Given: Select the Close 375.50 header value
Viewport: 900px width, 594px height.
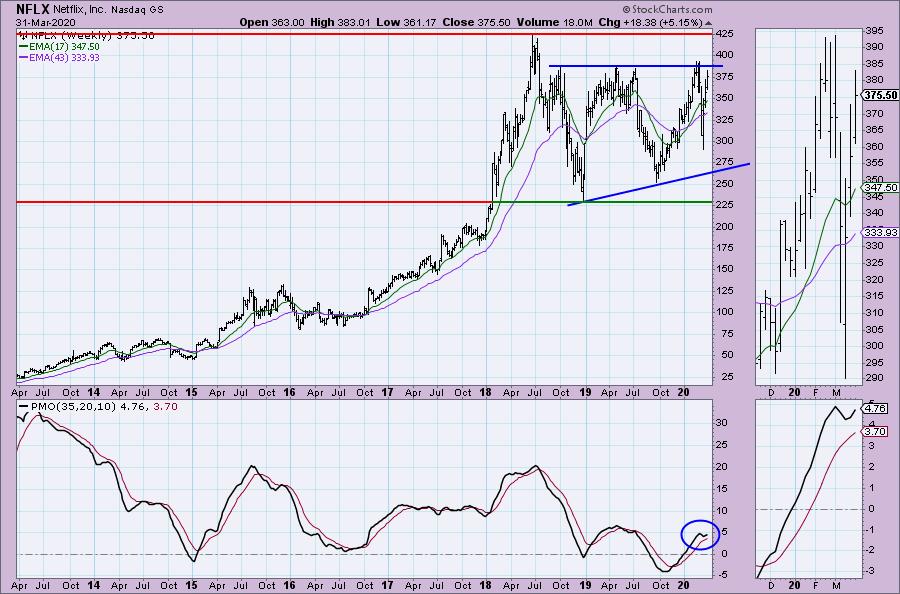Looking at the screenshot, I should 476,22.
